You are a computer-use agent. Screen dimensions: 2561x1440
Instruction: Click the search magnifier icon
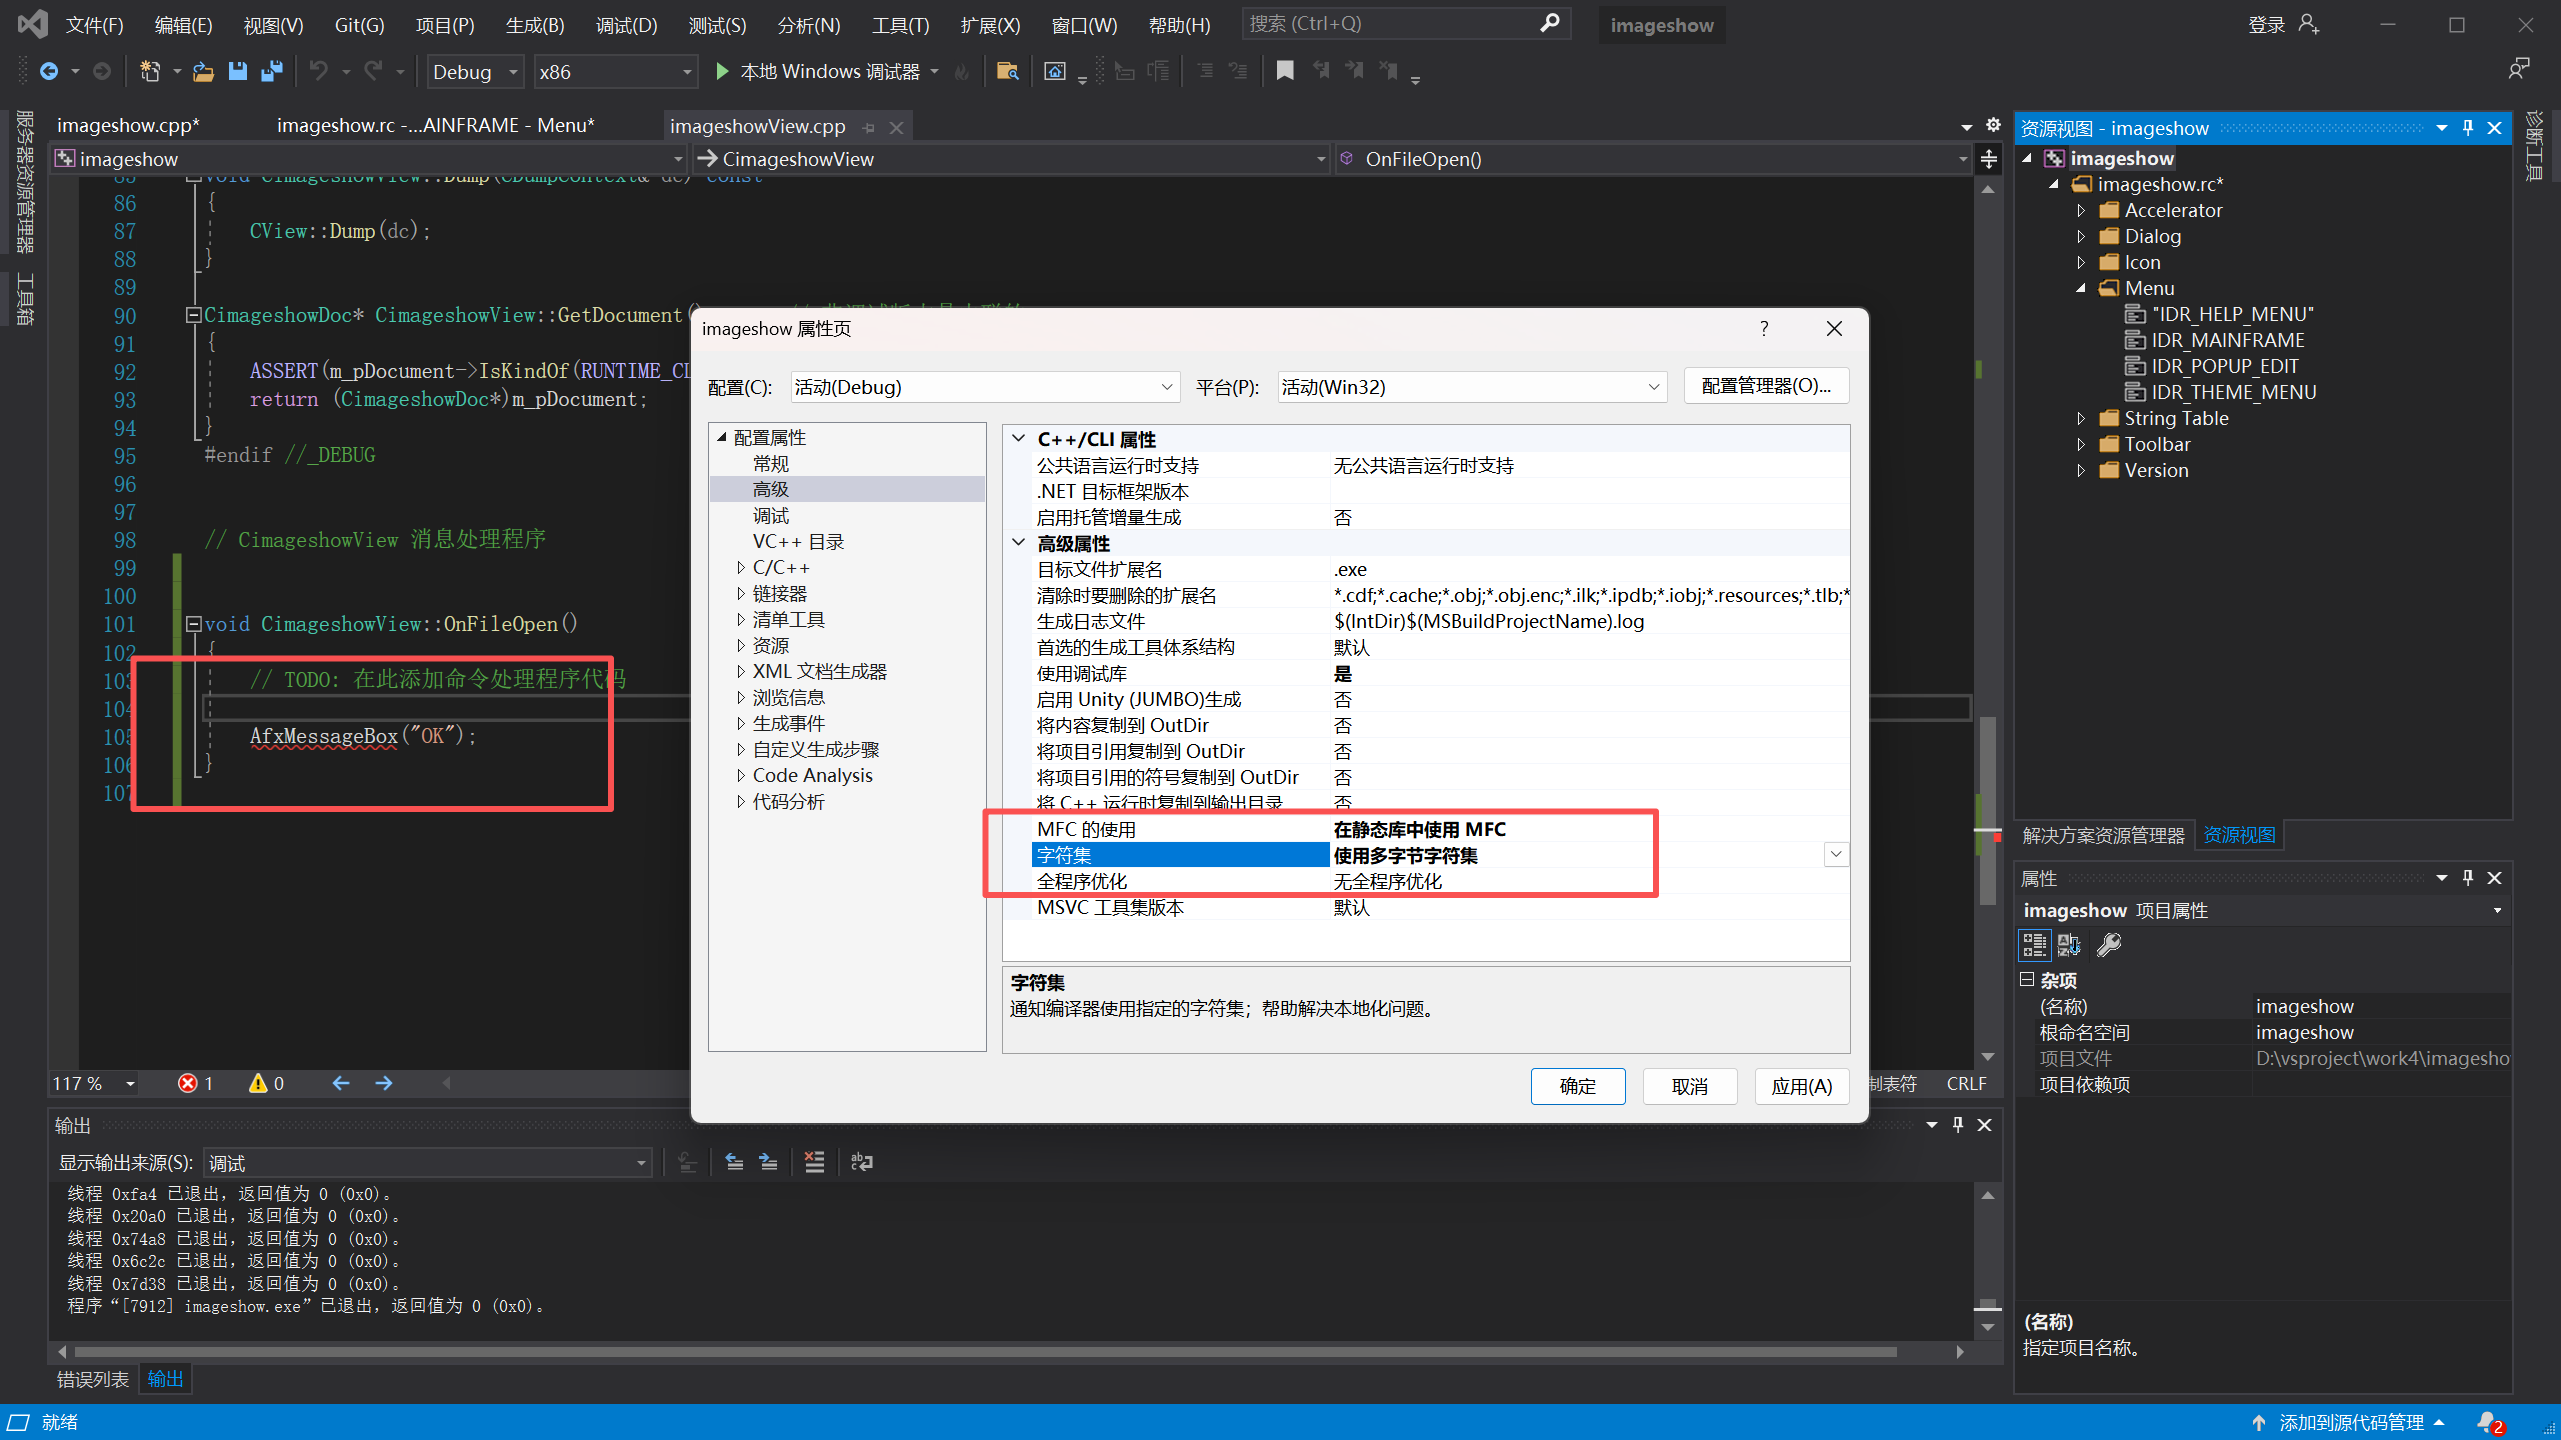(1550, 23)
